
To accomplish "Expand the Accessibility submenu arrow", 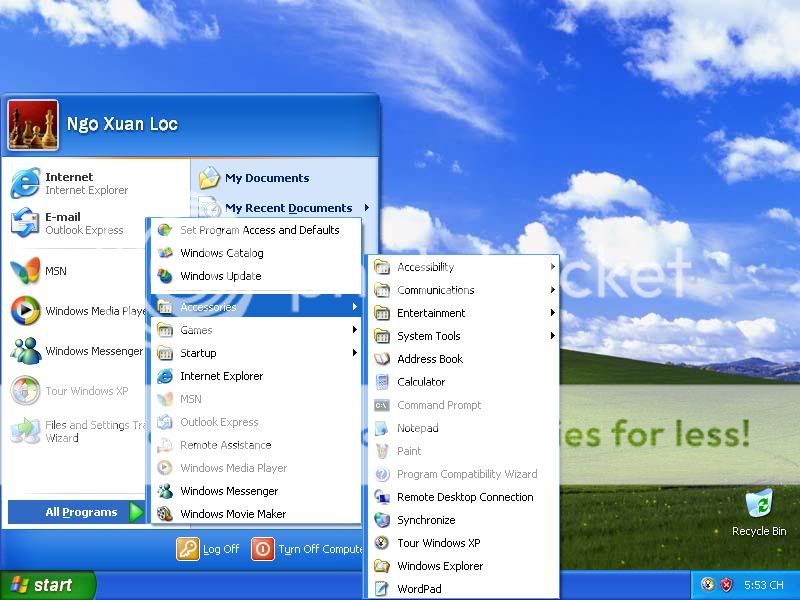I will 553,266.
